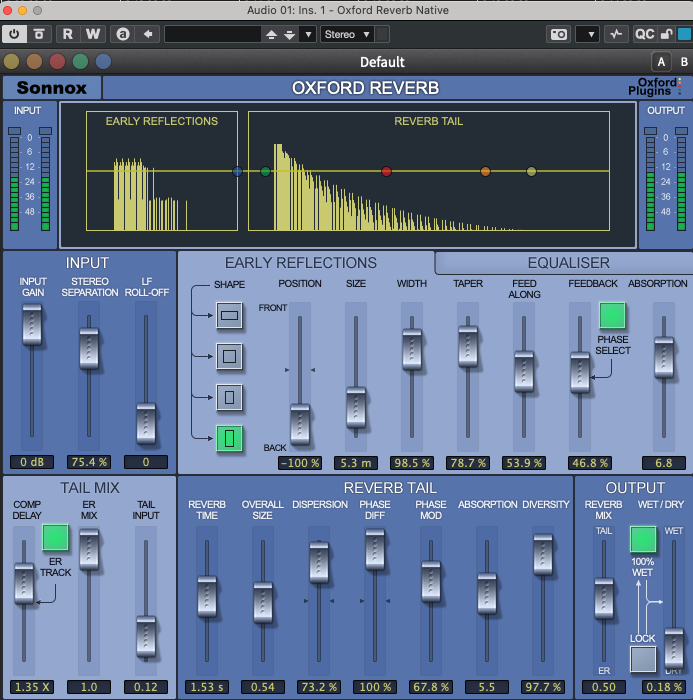Click the Comp Delay 1.35 X value

[32, 687]
